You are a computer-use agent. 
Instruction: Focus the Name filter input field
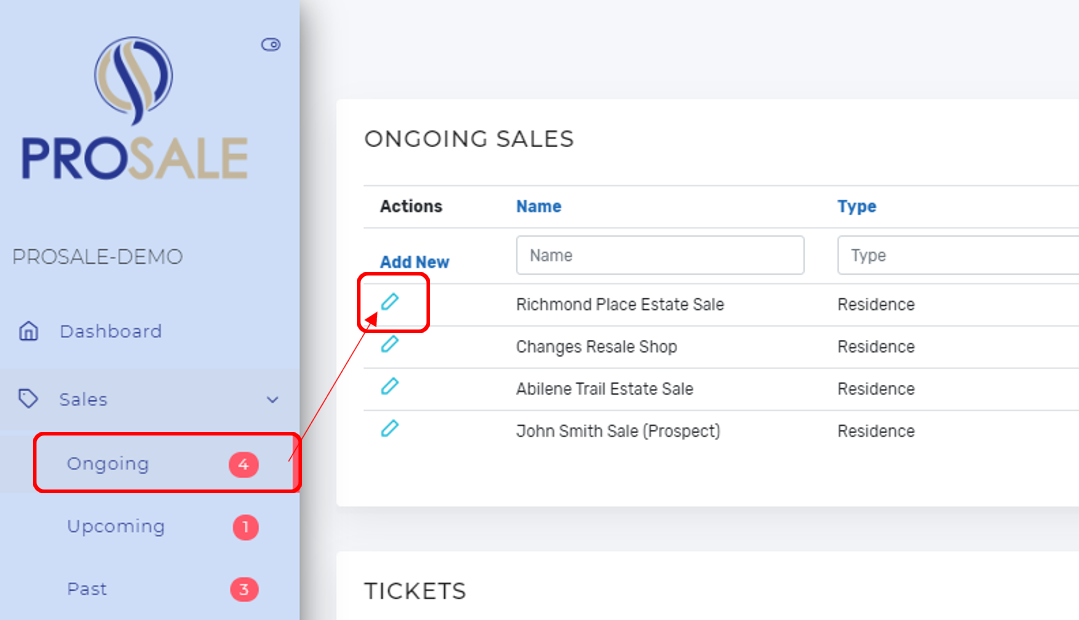[x=660, y=255]
